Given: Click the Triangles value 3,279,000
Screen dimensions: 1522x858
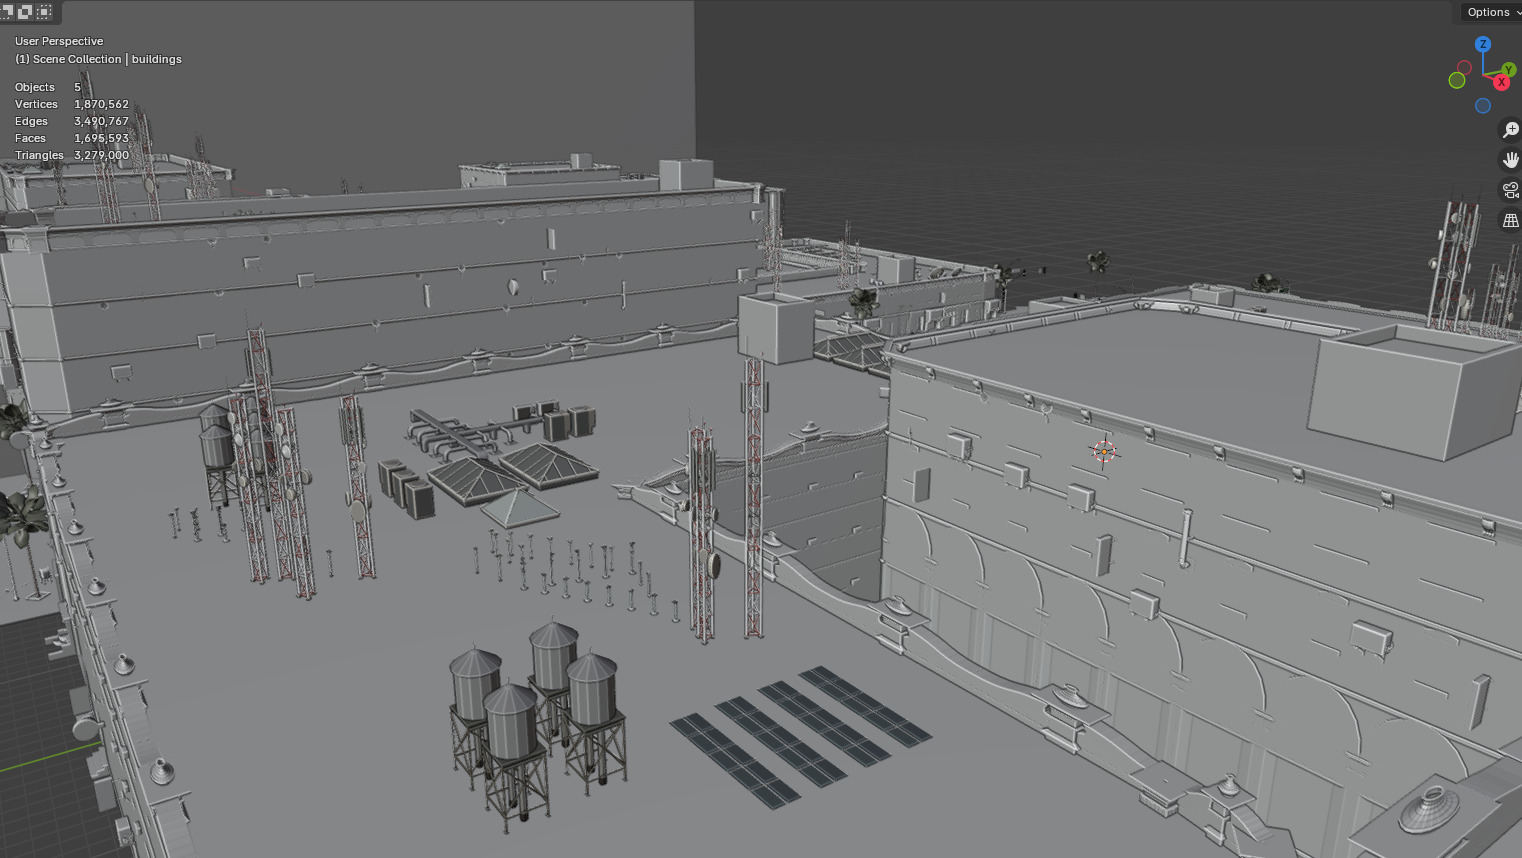Looking at the screenshot, I should [x=101, y=155].
